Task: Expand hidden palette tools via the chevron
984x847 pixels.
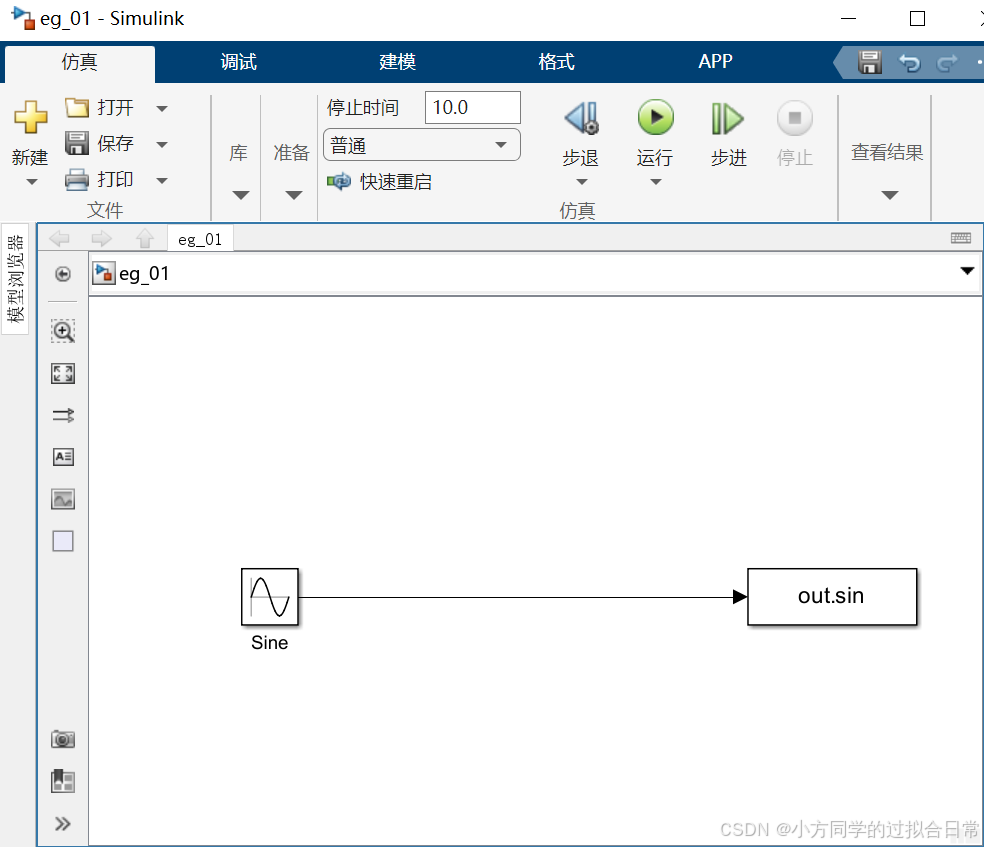Action: [63, 823]
